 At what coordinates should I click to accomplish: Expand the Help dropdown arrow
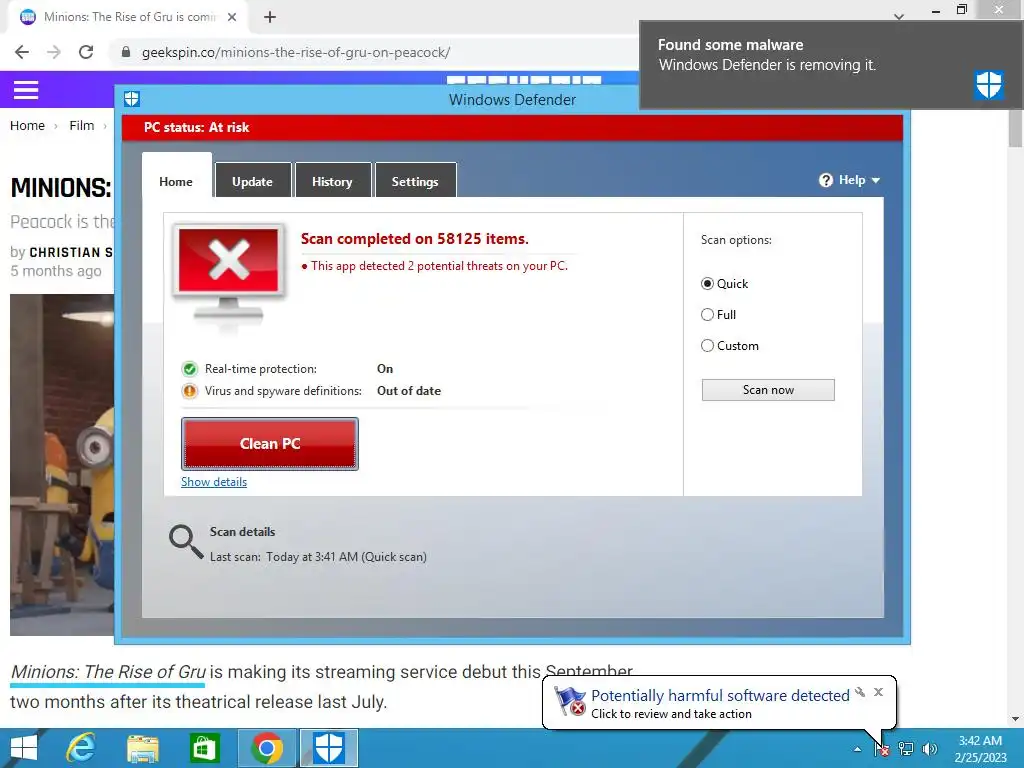point(876,180)
